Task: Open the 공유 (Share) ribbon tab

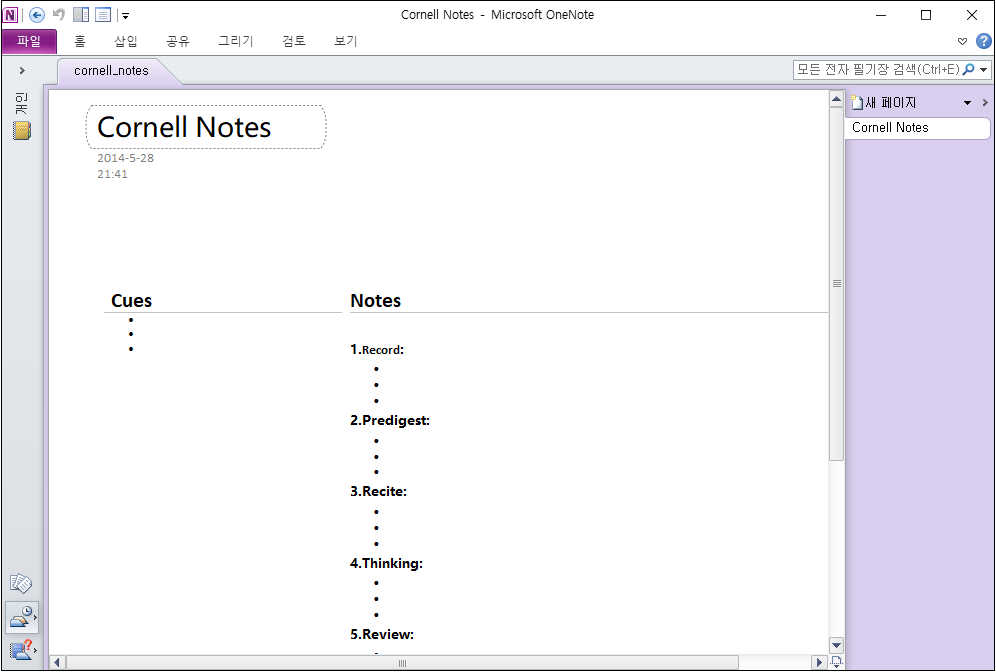Action: pyautogui.click(x=178, y=41)
